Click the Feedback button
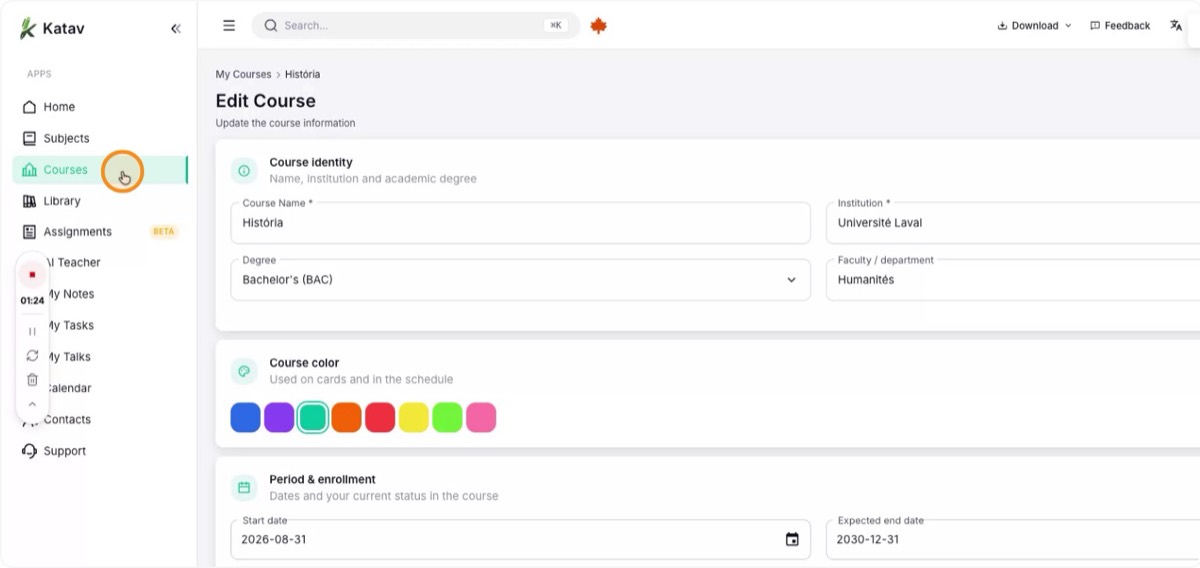1200x568 pixels. [1120, 26]
